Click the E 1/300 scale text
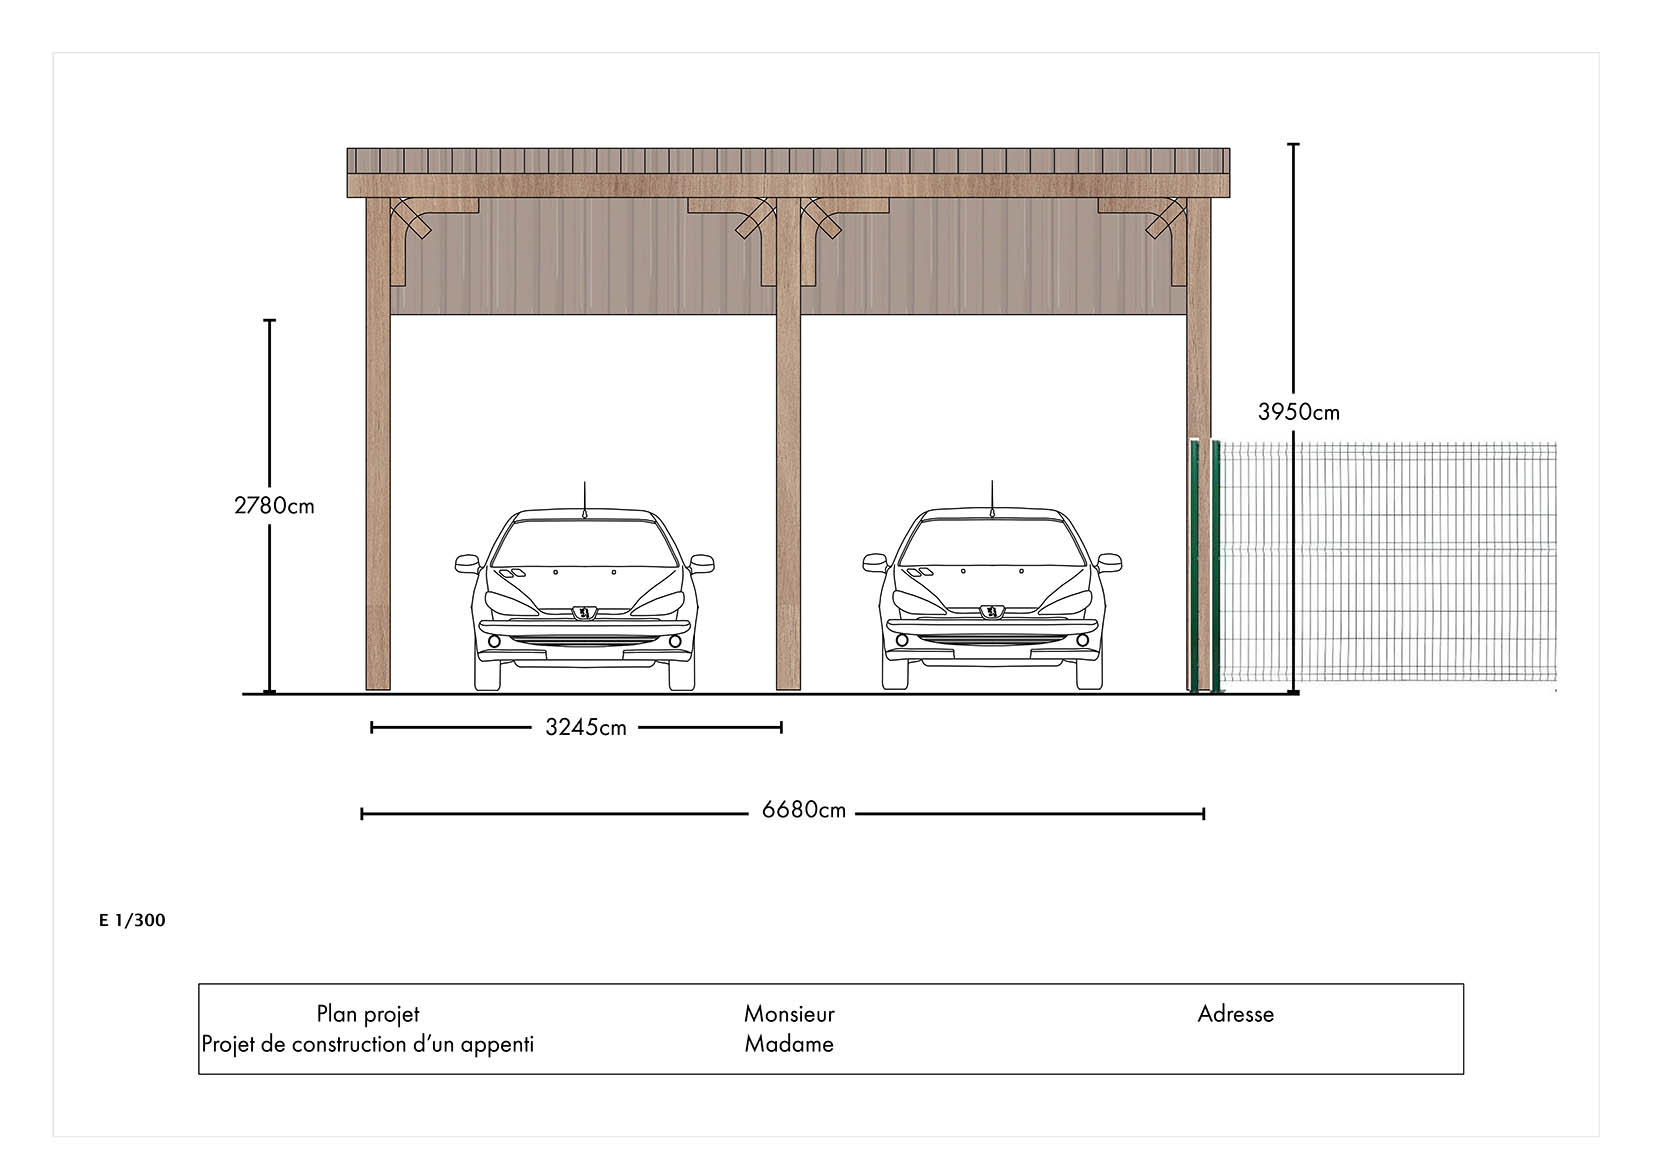The width and height of the screenshot is (1654, 1169). coord(132,921)
